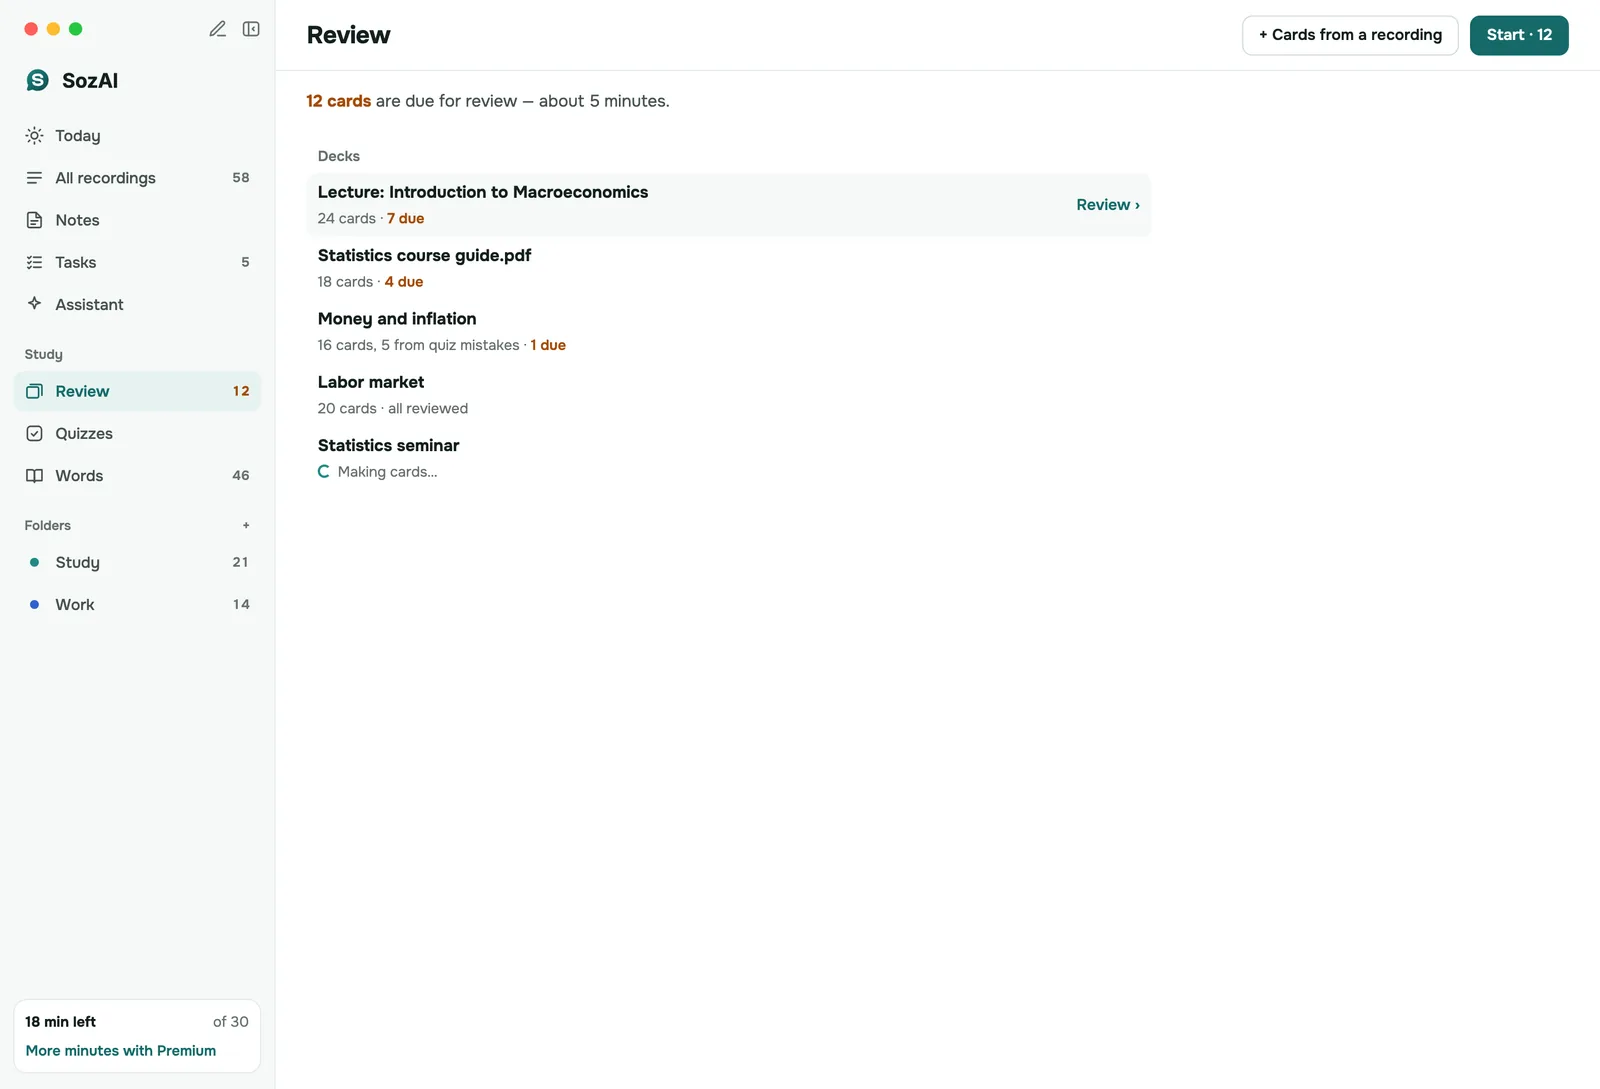
Task: Click Review link on Macroeconomics deck
Action: tap(1108, 204)
